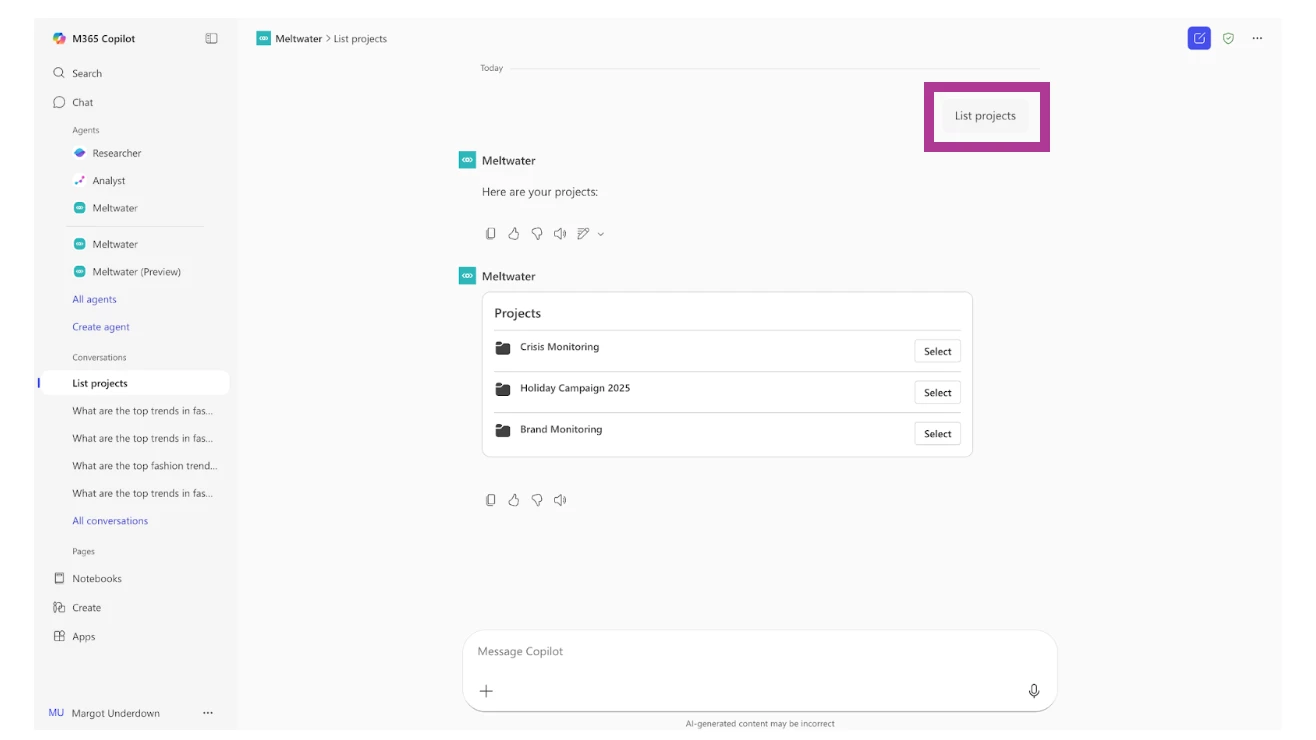Start a new chat with compose icon
Image resolution: width=1316 pixels, height=740 pixels.
[x=1199, y=38]
